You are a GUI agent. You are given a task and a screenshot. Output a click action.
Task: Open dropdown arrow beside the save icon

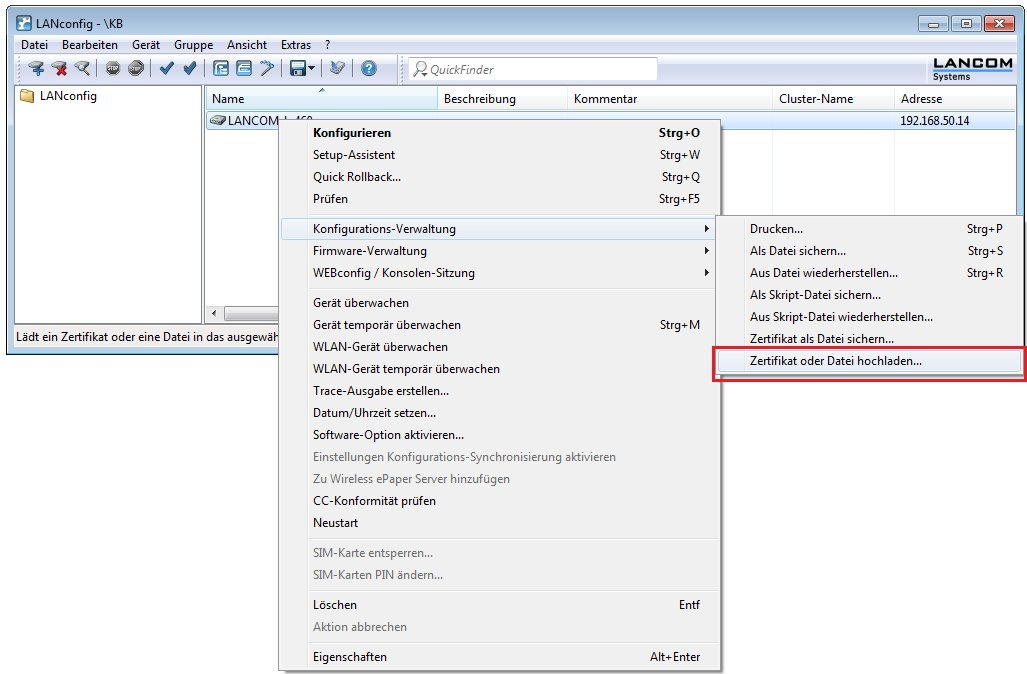(312, 69)
